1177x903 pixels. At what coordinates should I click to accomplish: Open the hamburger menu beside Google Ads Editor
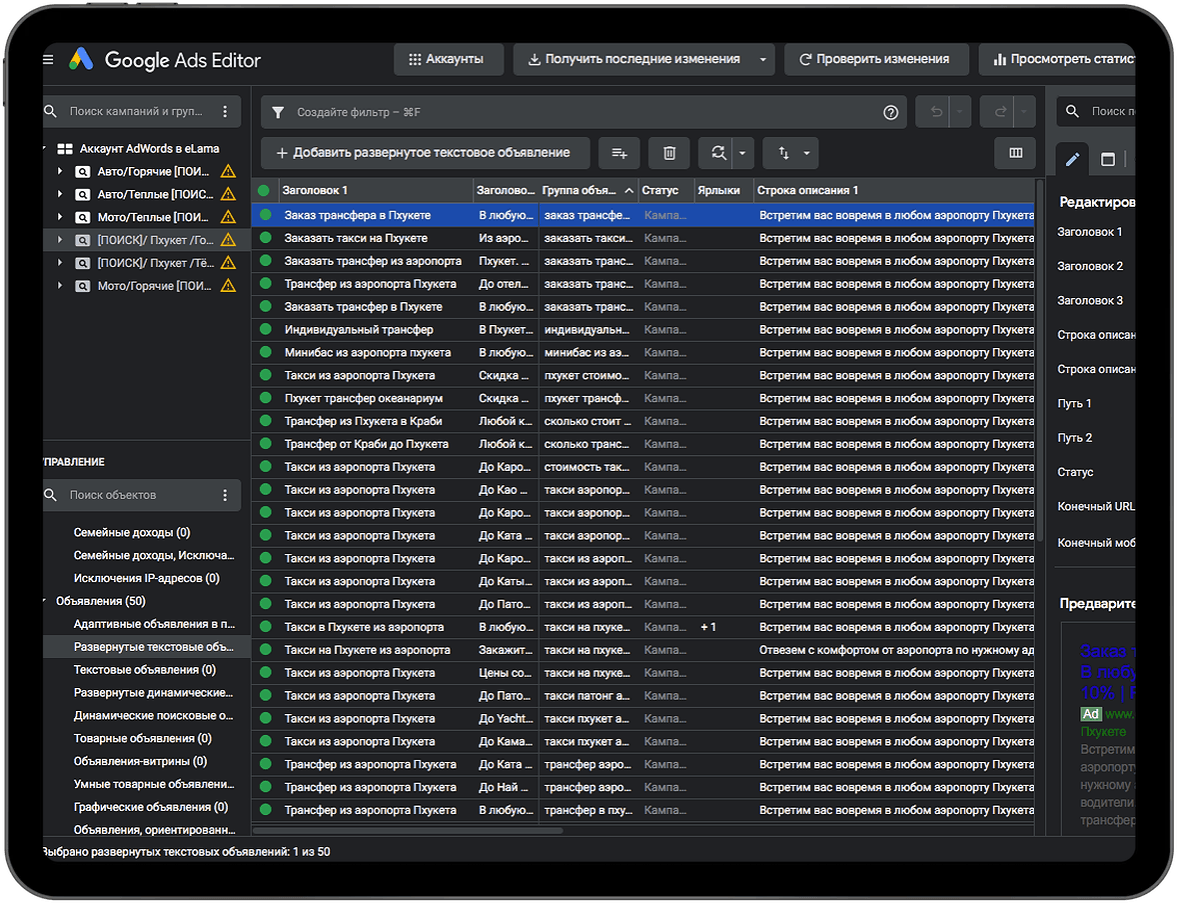coord(48,60)
